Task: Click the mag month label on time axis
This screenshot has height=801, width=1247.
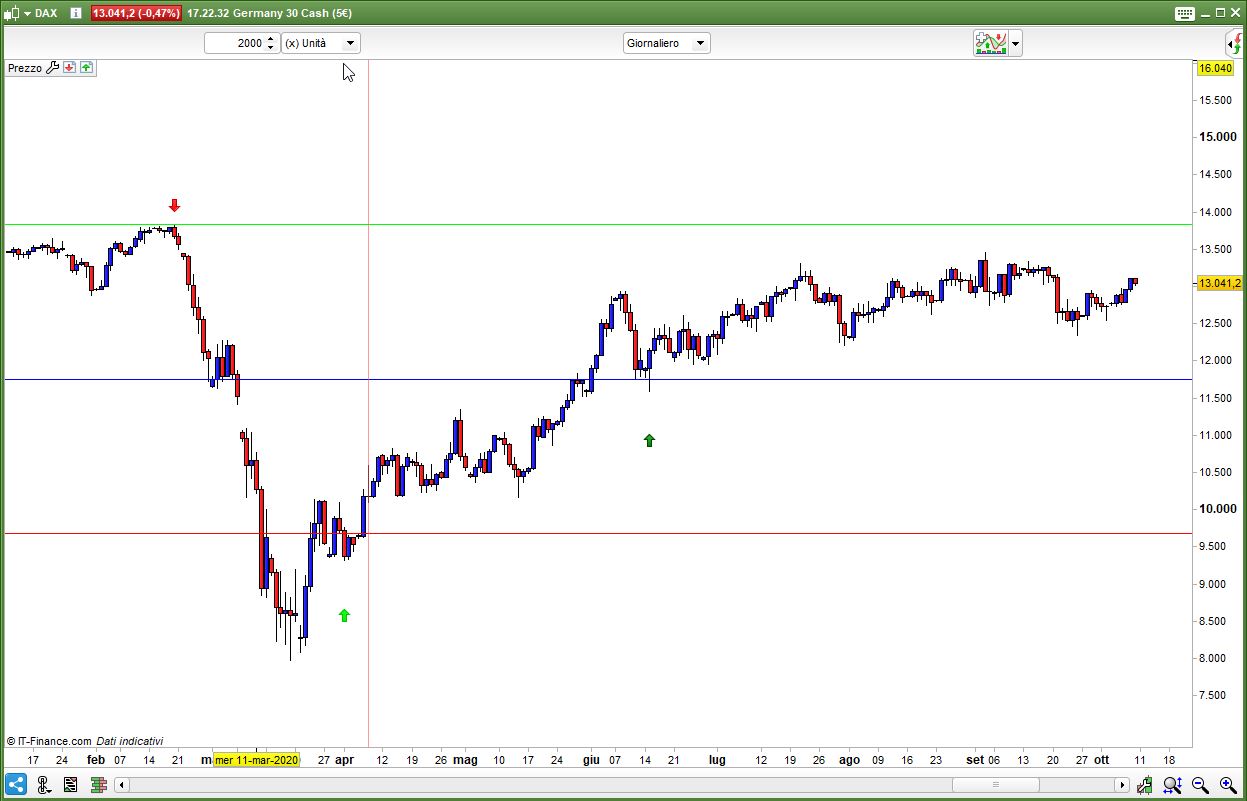Action: [x=465, y=760]
